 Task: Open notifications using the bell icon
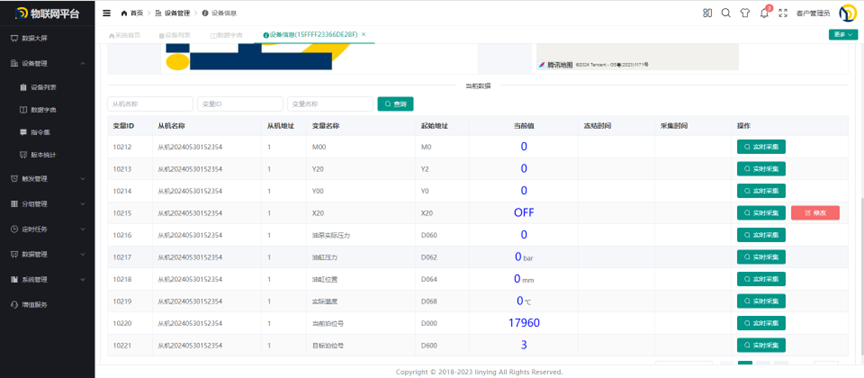click(x=764, y=14)
